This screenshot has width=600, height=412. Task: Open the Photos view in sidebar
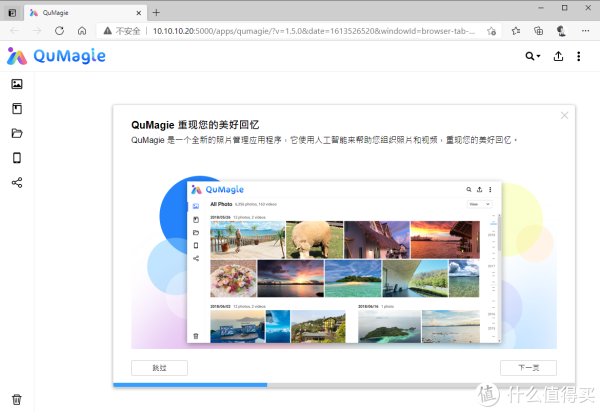pos(17,84)
